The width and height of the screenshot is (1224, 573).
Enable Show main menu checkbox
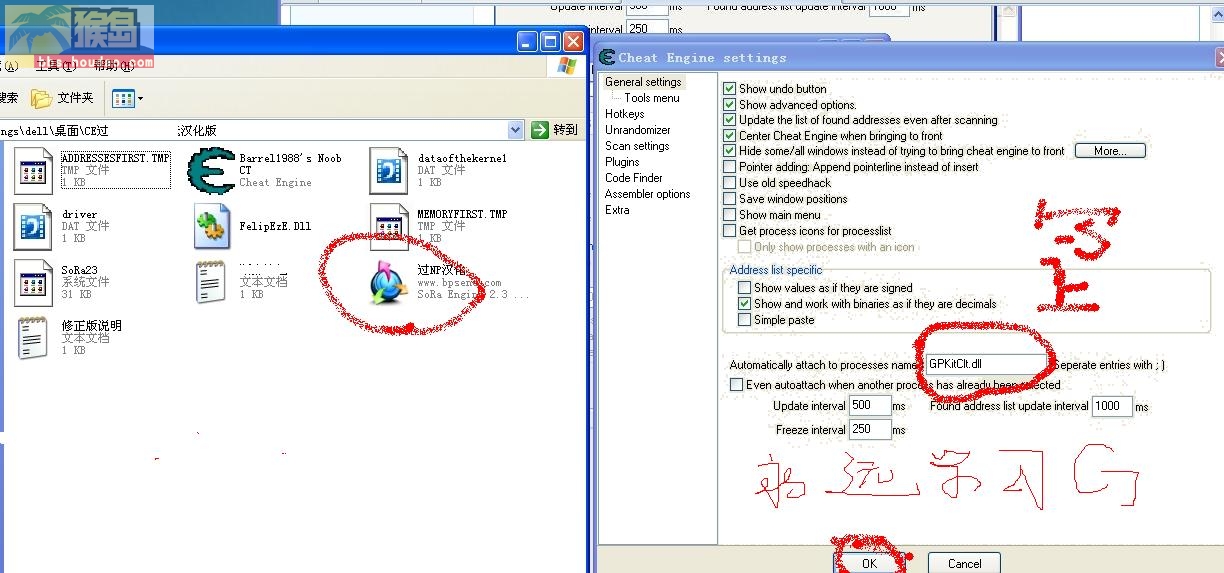[730, 215]
